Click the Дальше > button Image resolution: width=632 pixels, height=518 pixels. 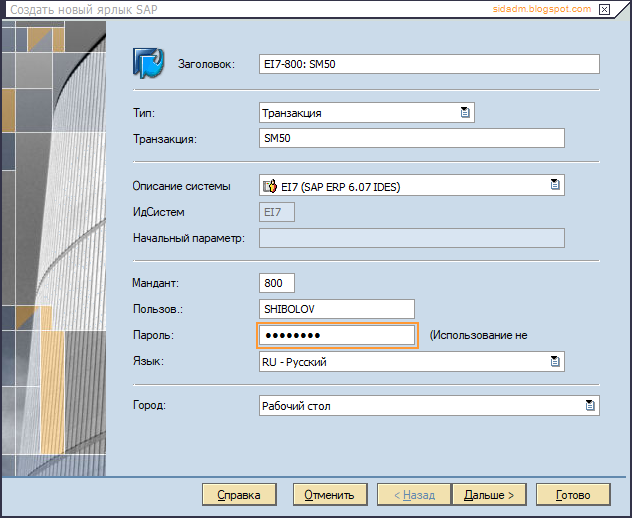[489, 495]
